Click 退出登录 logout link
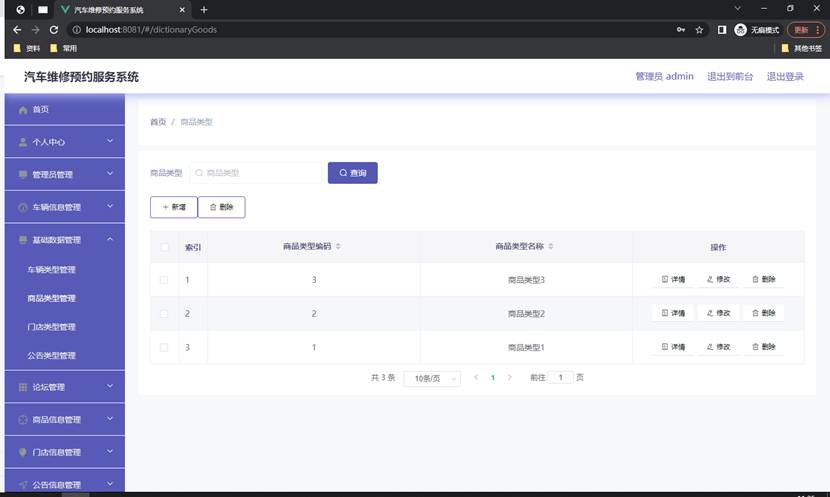The height and width of the screenshot is (497, 830). [x=785, y=76]
